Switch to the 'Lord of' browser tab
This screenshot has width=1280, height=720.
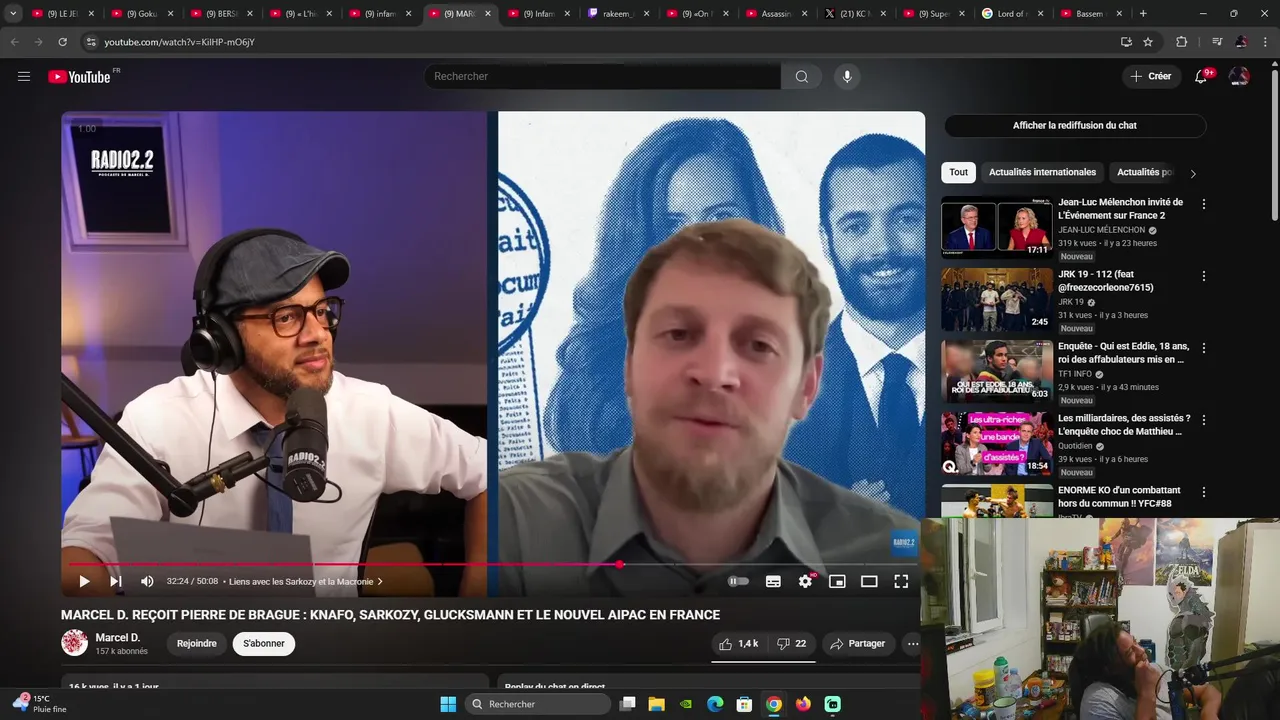(1012, 14)
